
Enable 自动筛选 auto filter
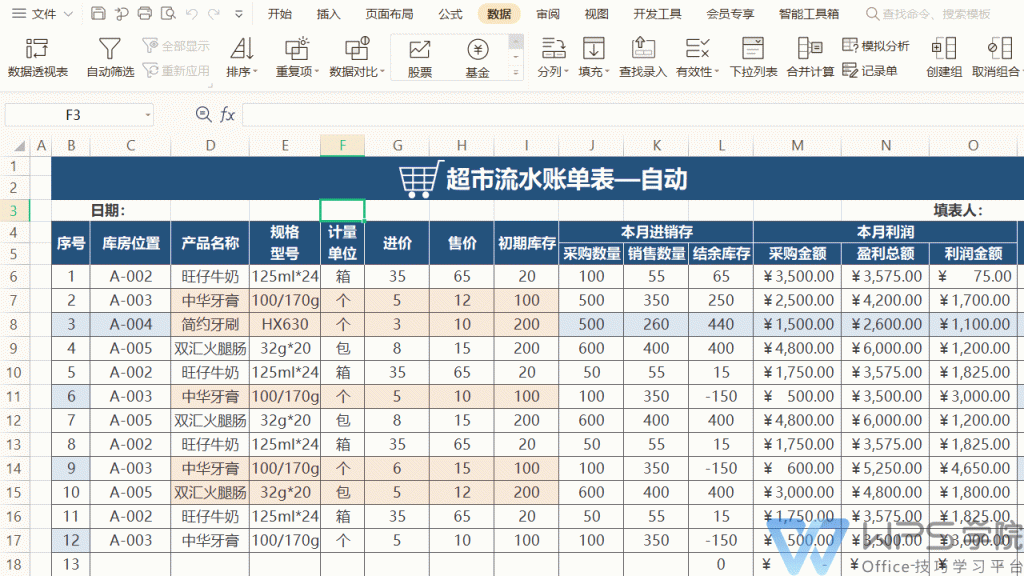[110, 57]
